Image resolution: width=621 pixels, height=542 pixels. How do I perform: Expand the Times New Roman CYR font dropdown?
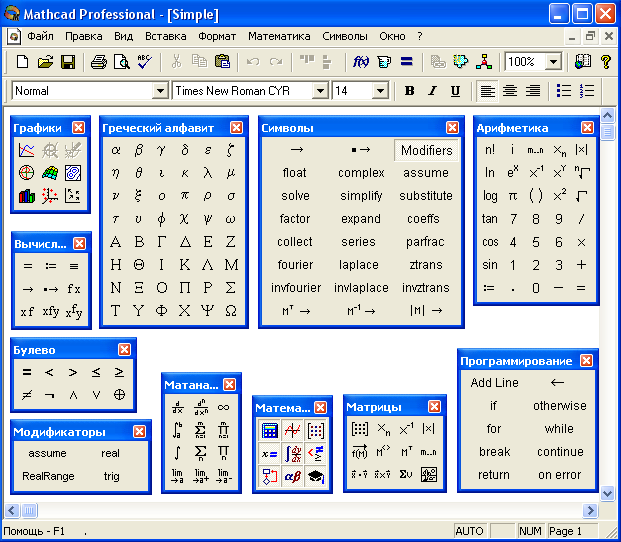tap(320, 91)
